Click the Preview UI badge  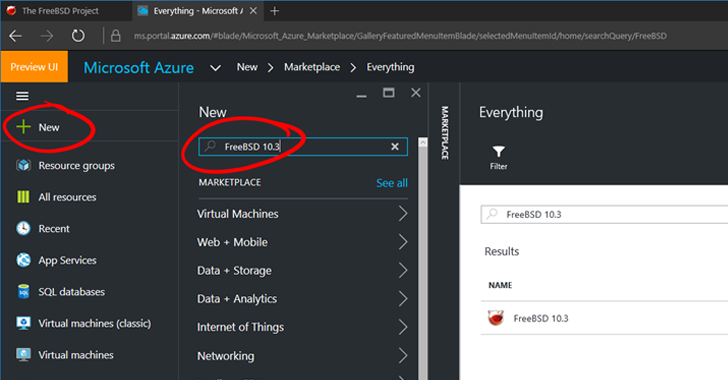[x=34, y=67]
